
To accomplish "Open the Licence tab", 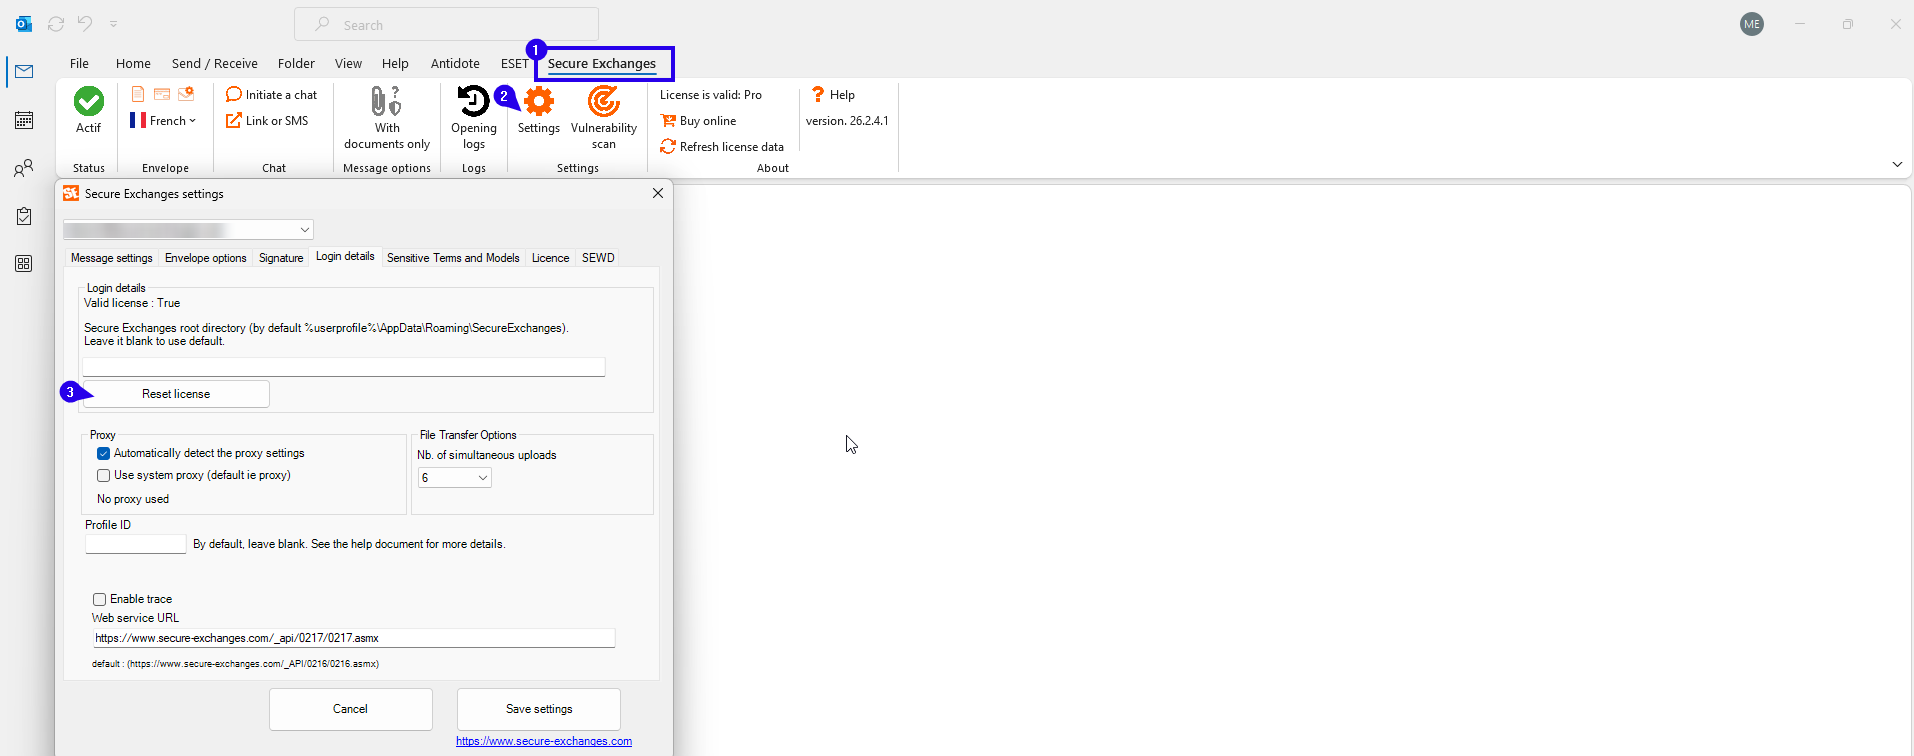I will coord(550,258).
